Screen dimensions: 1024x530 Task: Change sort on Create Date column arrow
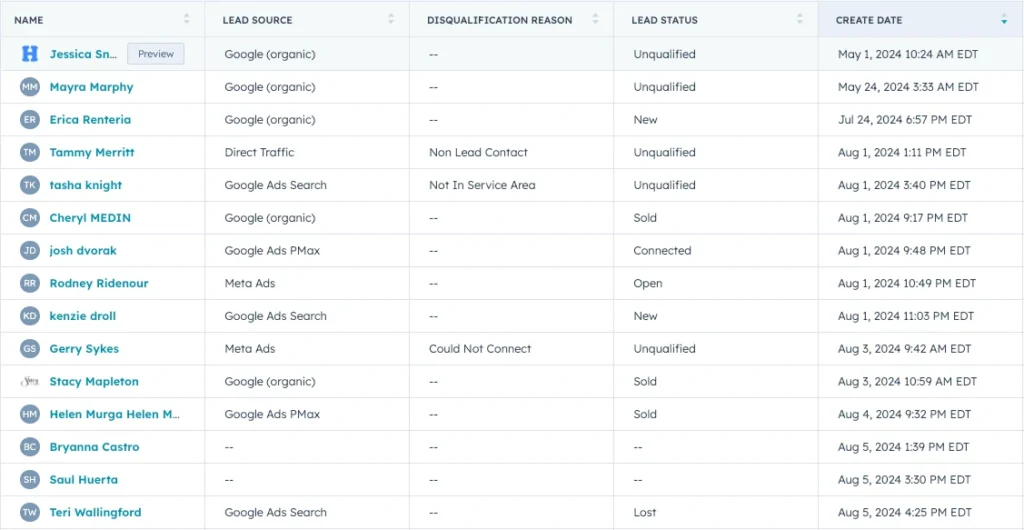click(1004, 19)
